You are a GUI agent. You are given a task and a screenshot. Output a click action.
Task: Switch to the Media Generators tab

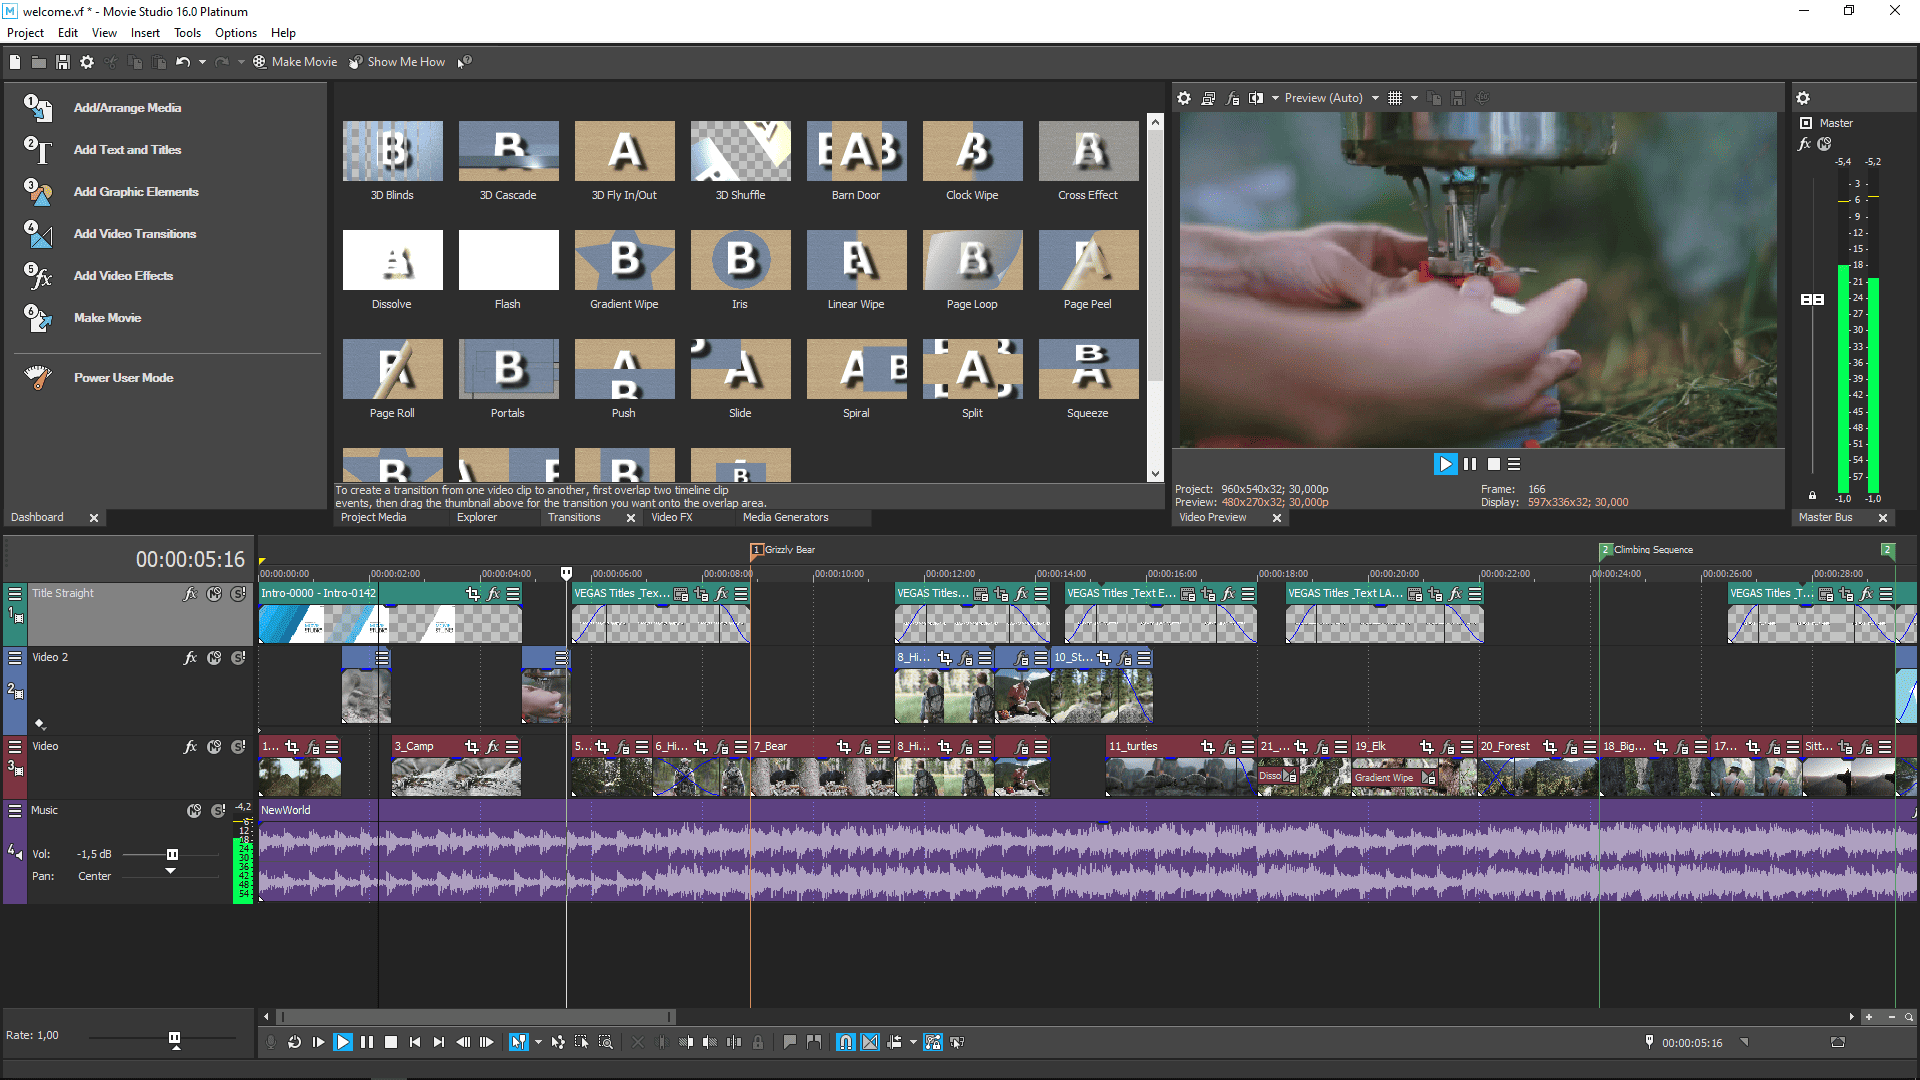tap(785, 518)
